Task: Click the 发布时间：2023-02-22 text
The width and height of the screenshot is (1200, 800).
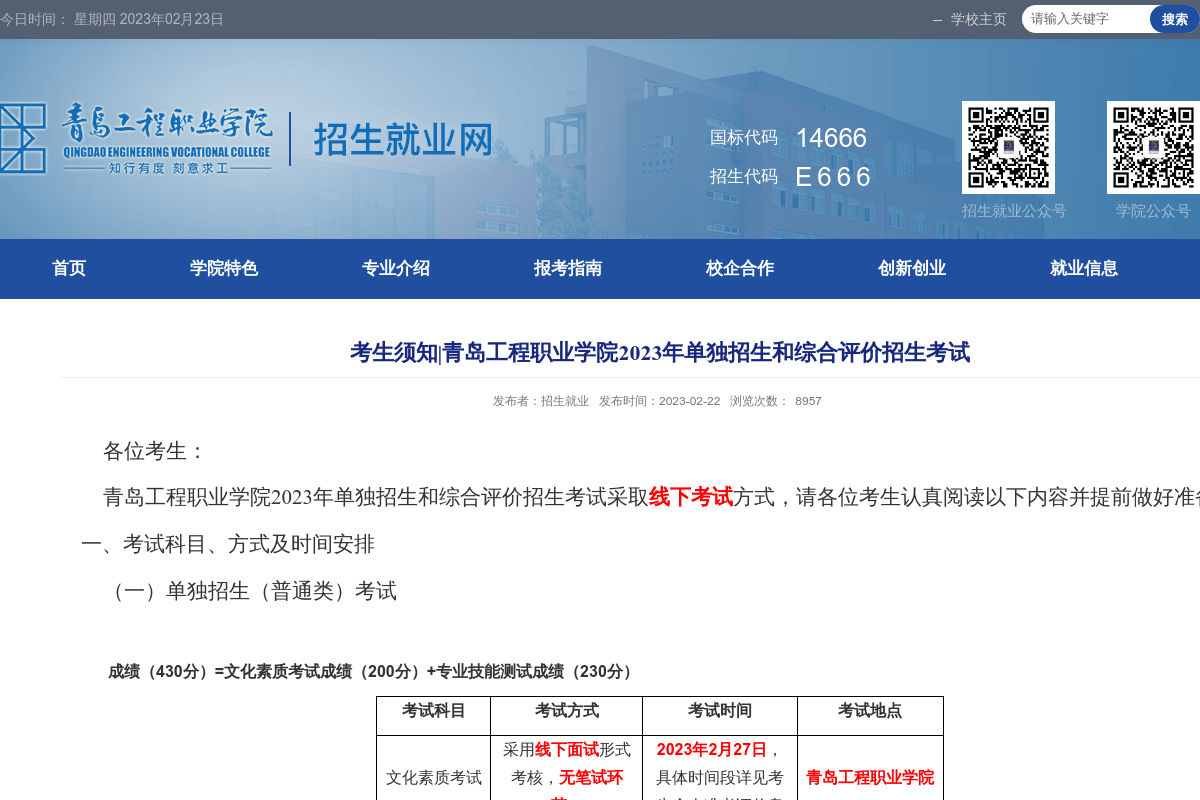Action: tap(659, 401)
